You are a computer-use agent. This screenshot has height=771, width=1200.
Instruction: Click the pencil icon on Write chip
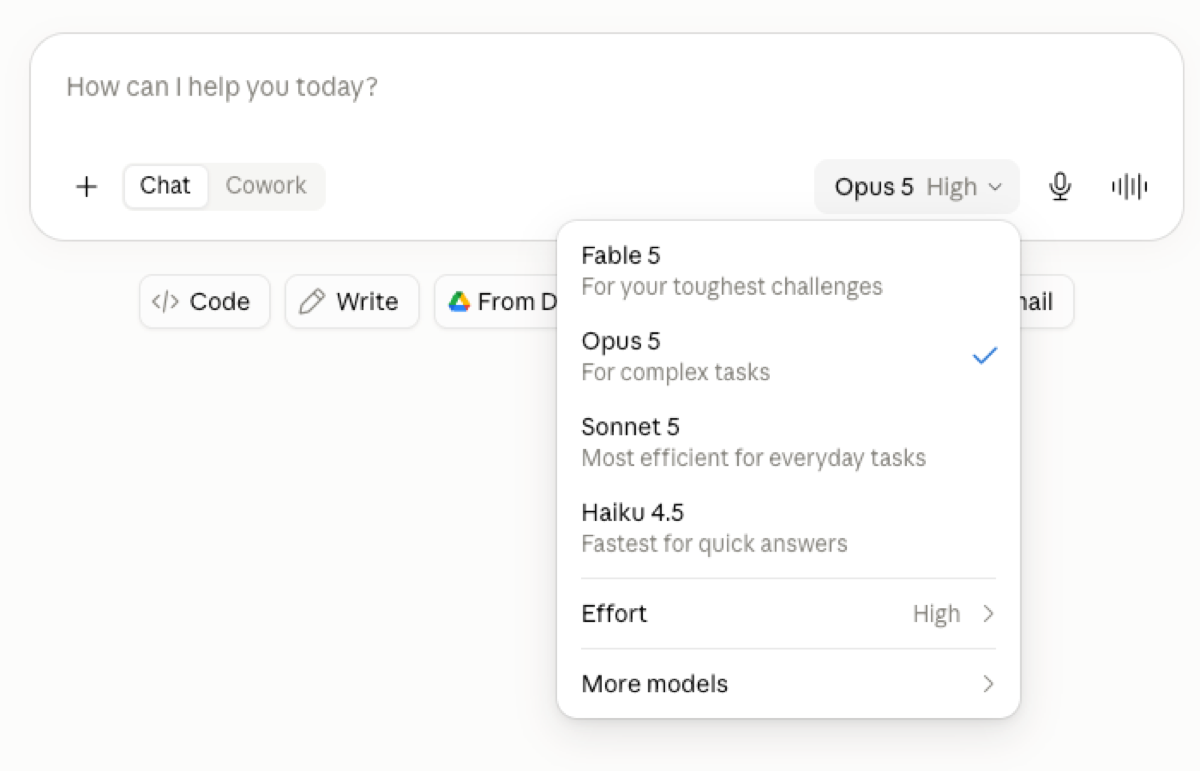click(x=313, y=302)
